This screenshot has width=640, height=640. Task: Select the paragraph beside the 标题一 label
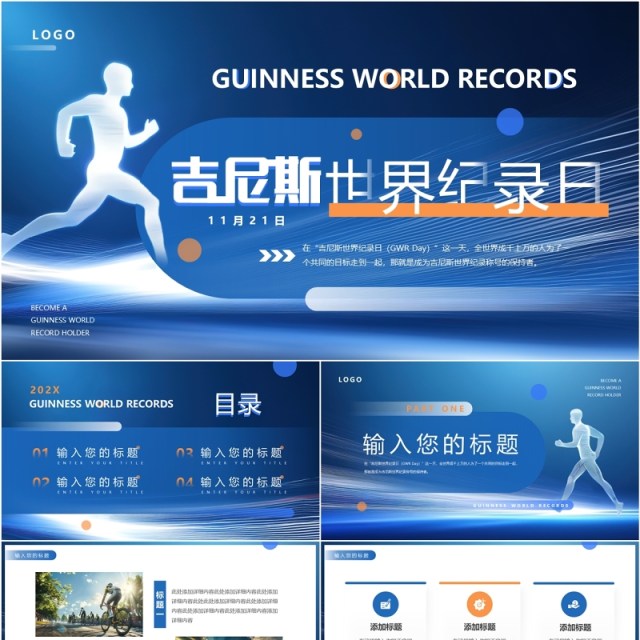(224, 606)
